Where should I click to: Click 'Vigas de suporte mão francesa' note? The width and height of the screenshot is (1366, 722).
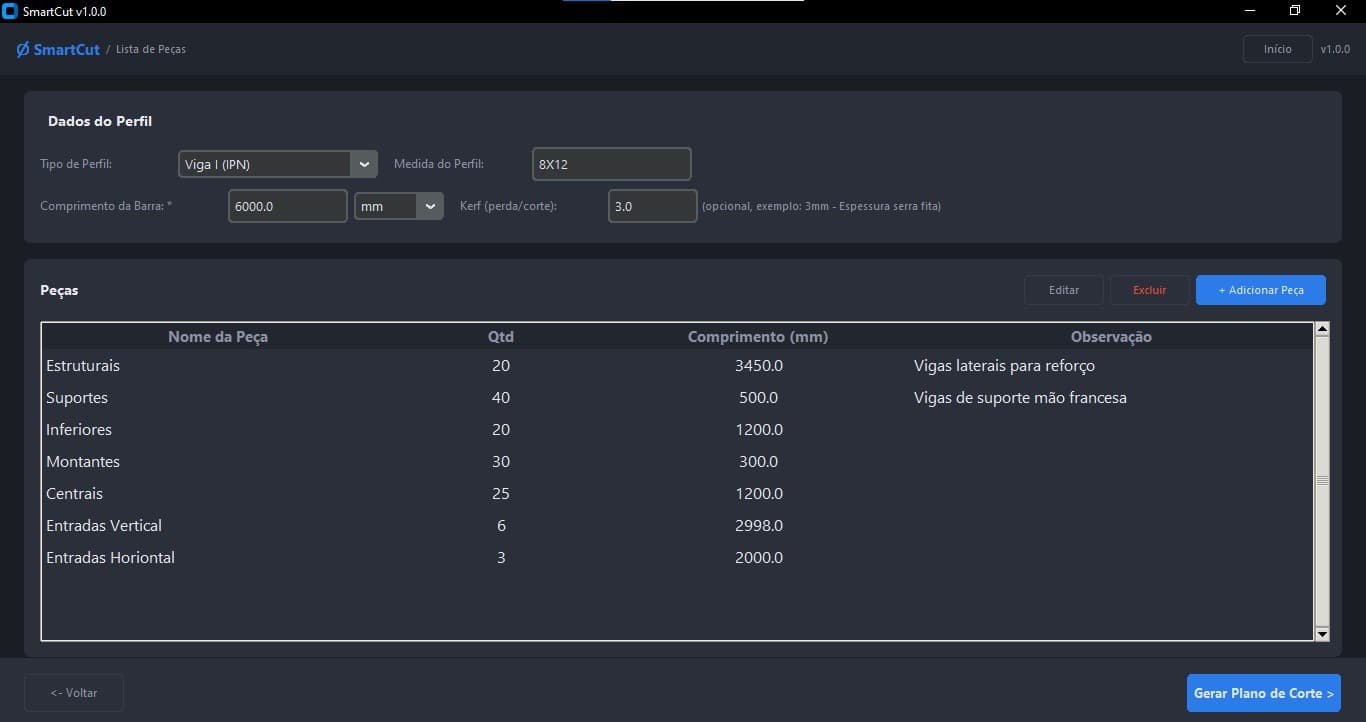point(1020,398)
